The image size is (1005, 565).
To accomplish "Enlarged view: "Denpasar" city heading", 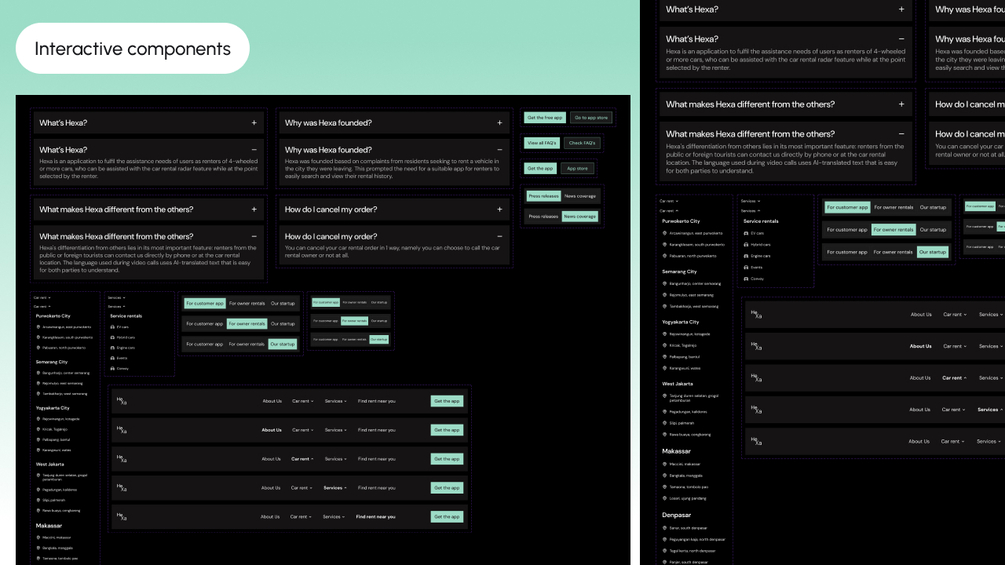I will [676, 515].
